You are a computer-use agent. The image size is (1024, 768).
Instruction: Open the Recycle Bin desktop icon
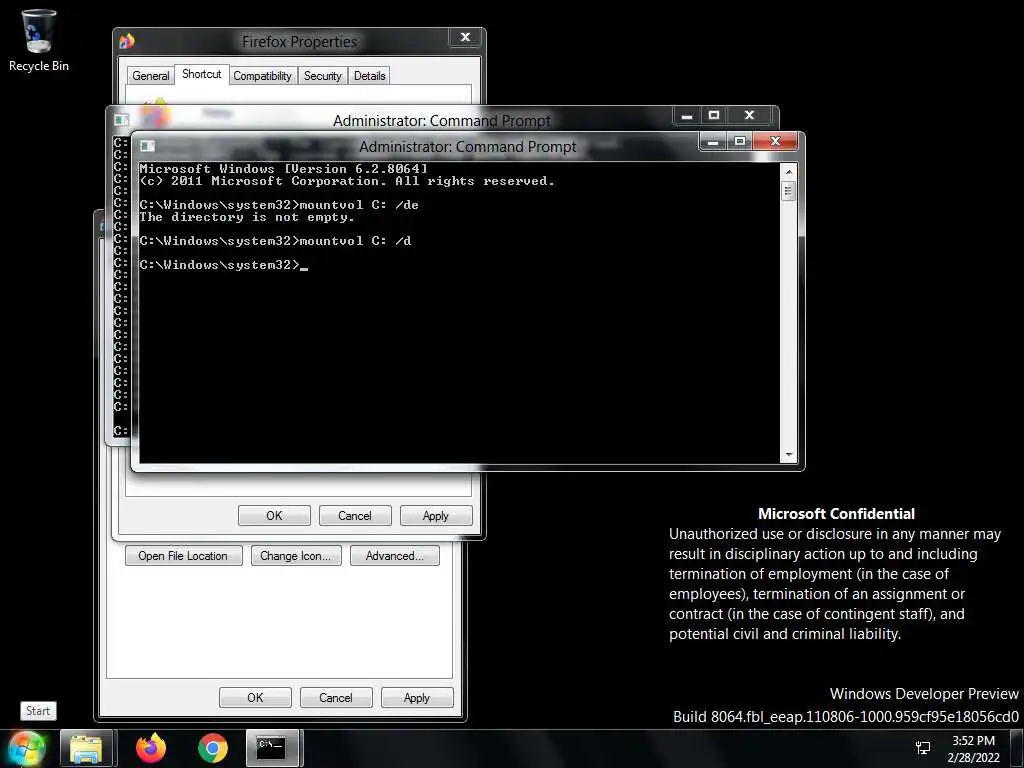point(38,40)
